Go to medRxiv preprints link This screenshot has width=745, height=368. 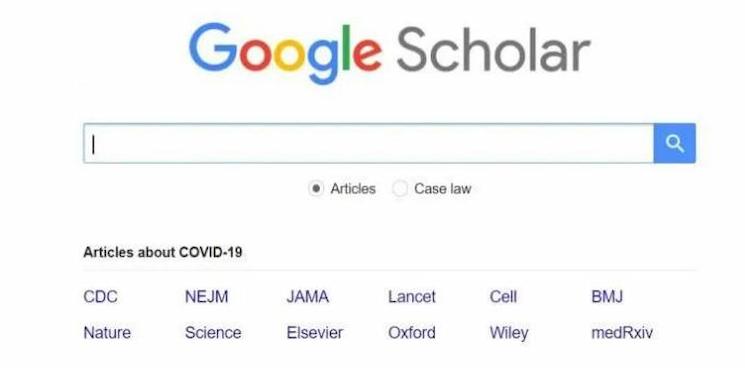[622, 332]
